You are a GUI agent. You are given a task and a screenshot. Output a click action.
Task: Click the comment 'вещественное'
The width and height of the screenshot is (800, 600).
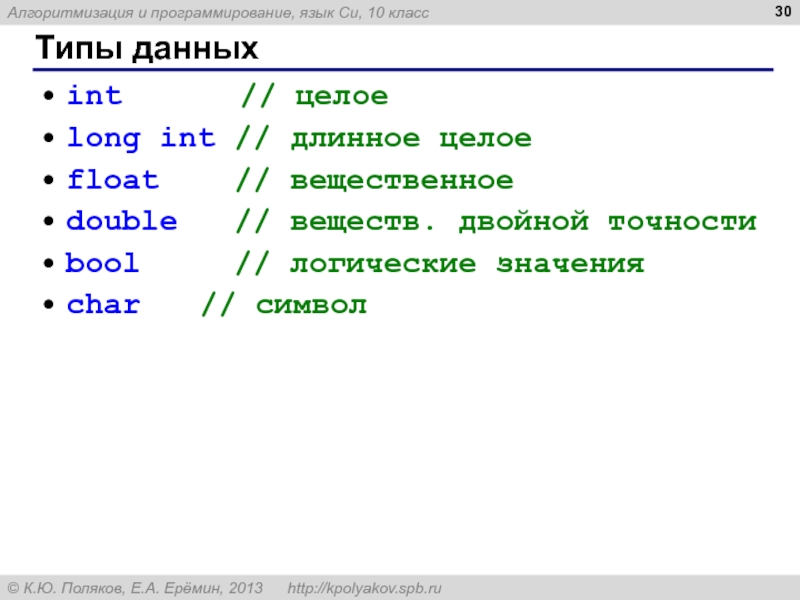[x=402, y=181]
